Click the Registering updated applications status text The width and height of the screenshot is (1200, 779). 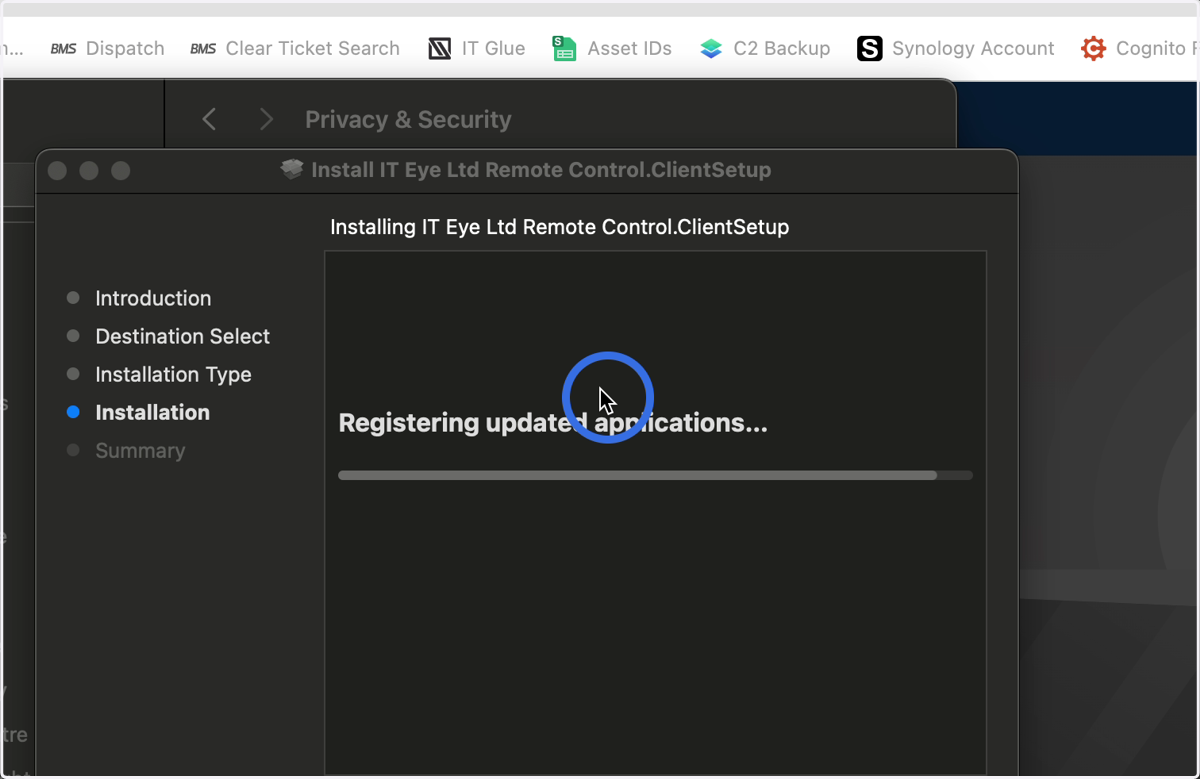(x=553, y=423)
